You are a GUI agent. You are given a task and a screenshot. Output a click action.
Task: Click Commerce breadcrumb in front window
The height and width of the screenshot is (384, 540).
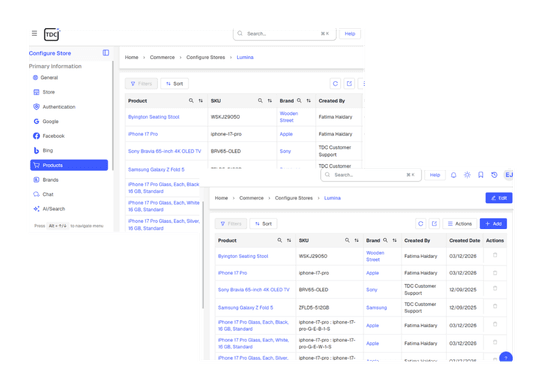pyautogui.click(x=251, y=198)
